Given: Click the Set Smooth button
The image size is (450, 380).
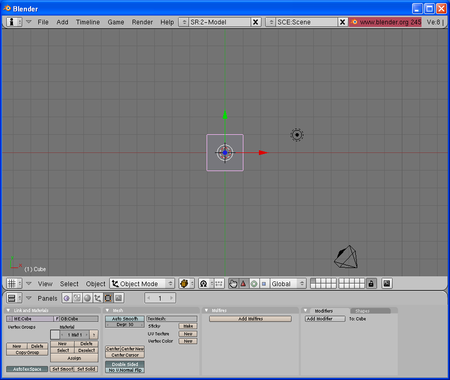Looking at the screenshot, I should click(62, 369).
